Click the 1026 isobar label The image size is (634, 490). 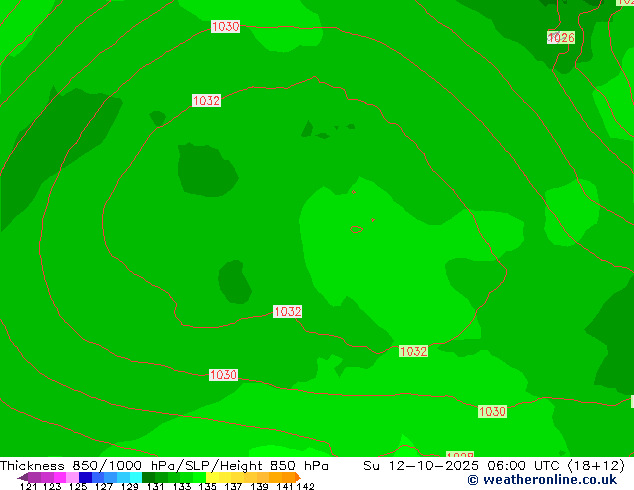(x=561, y=38)
